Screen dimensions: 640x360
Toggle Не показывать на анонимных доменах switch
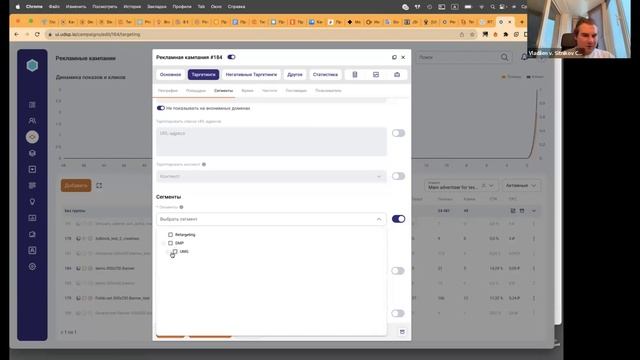tap(160, 108)
